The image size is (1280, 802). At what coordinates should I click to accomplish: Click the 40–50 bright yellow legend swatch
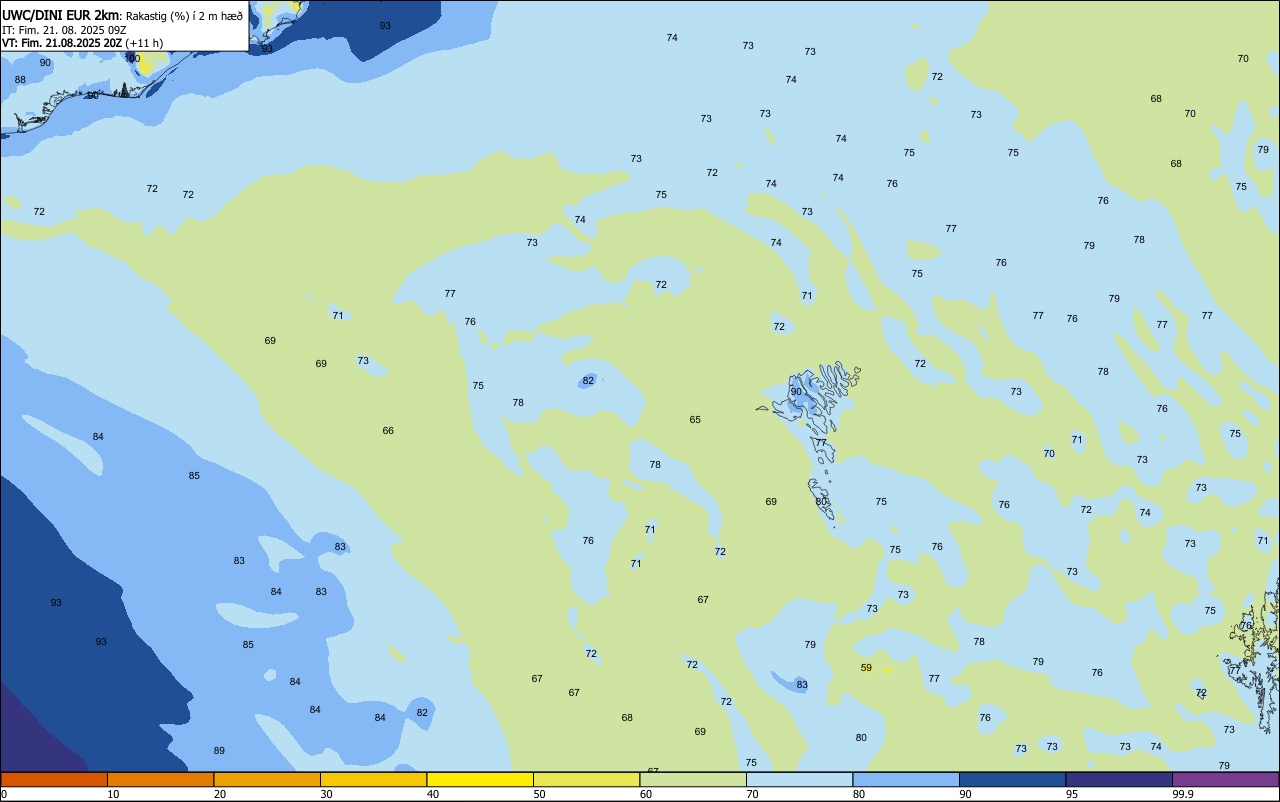click(x=480, y=779)
